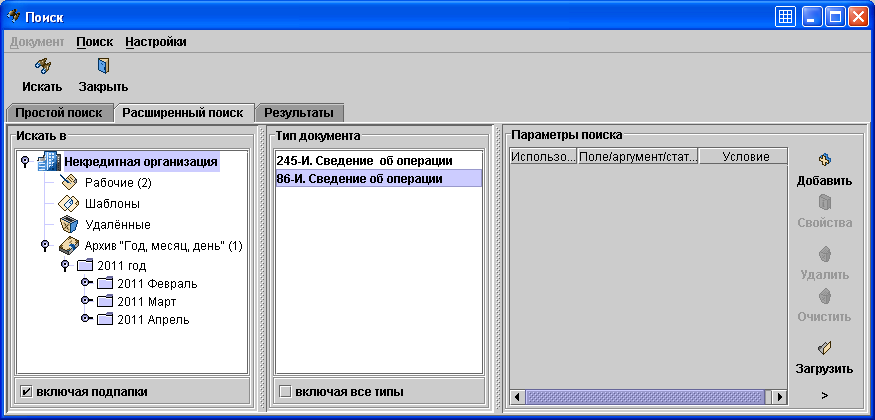
Task: Click the scrollbar left arrow in Параметры поиска
Action: (517, 397)
